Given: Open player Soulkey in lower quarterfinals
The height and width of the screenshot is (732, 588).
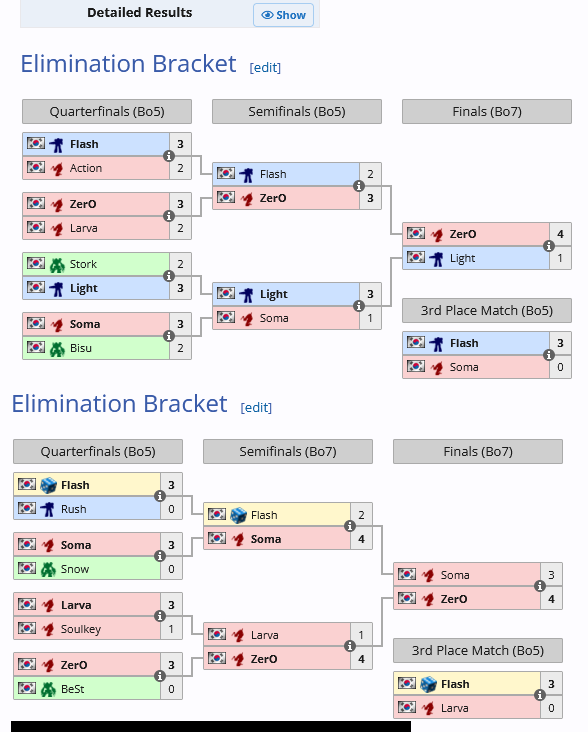Looking at the screenshot, I should point(81,629).
